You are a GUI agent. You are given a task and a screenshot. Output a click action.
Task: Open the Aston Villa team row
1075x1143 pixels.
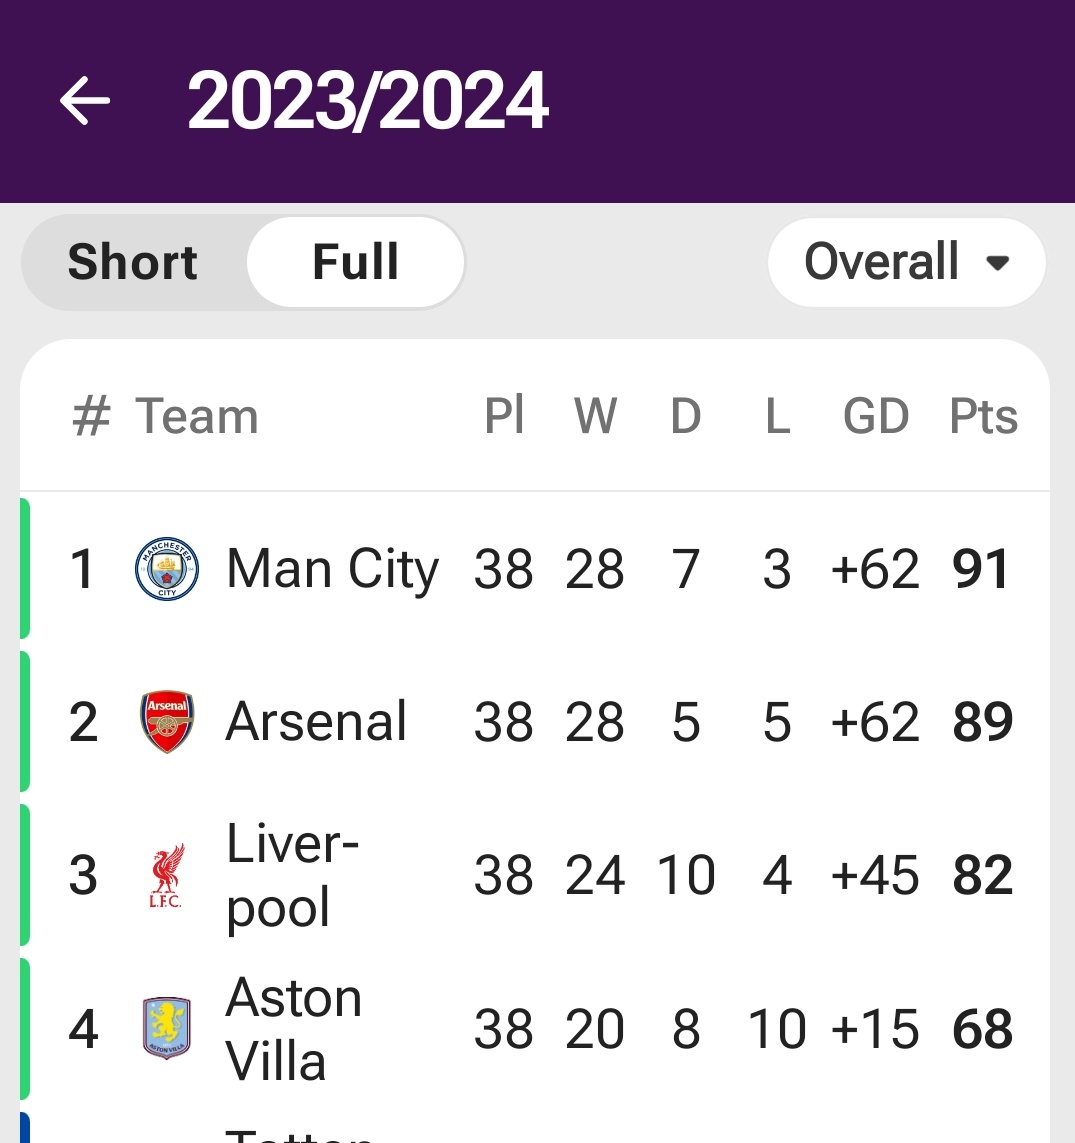click(535, 1029)
